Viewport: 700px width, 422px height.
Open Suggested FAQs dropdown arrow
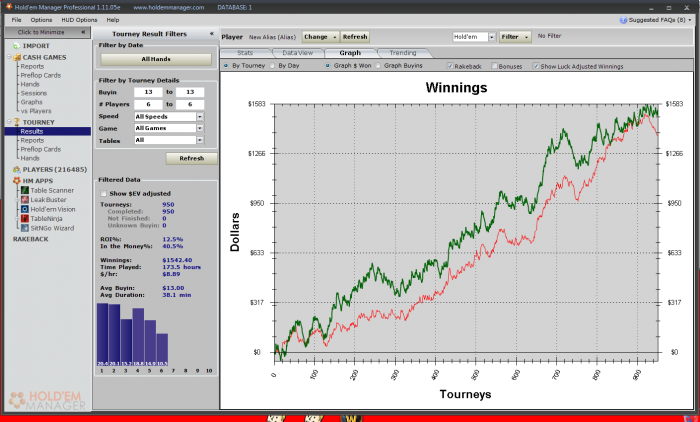[690, 20]
